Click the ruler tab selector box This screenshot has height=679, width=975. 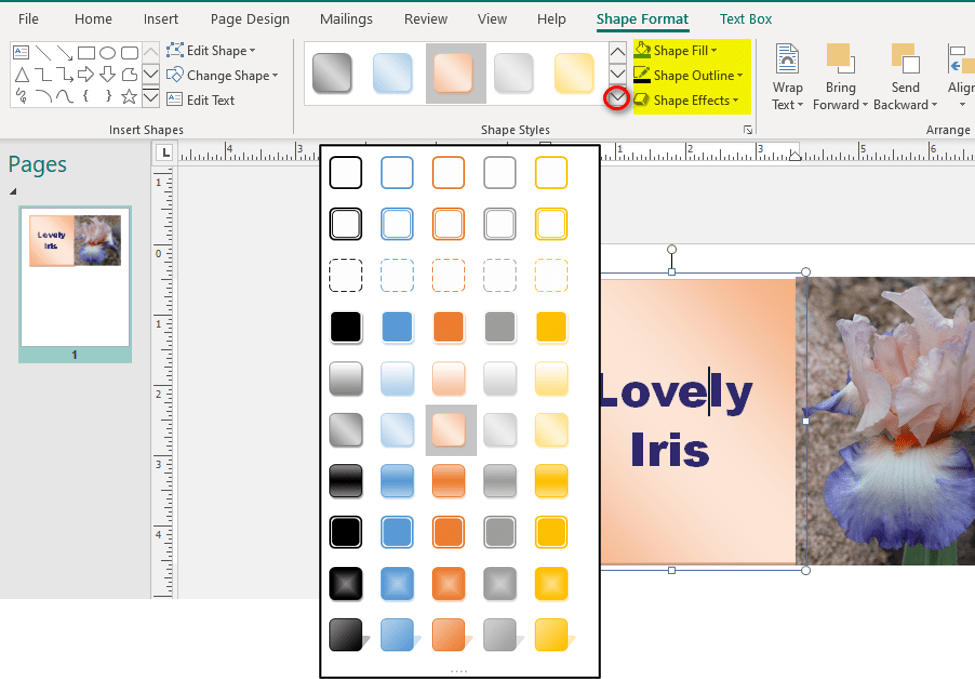tap(165, 153)
